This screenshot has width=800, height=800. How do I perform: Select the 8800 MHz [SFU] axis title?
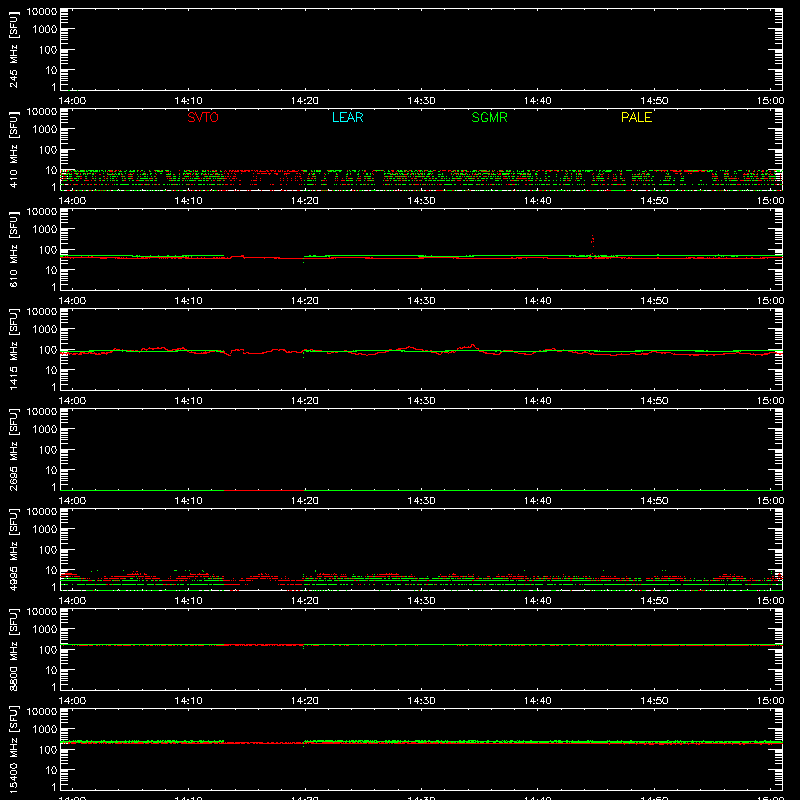click(x=14, y=649)
